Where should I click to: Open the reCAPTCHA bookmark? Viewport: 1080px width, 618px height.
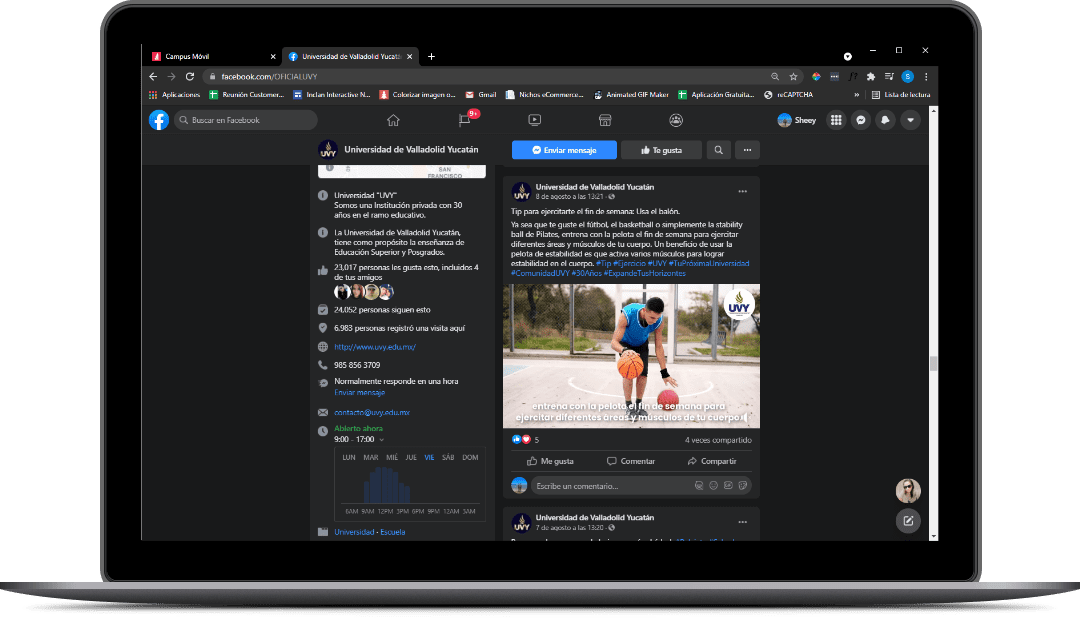tap(789, 94)
